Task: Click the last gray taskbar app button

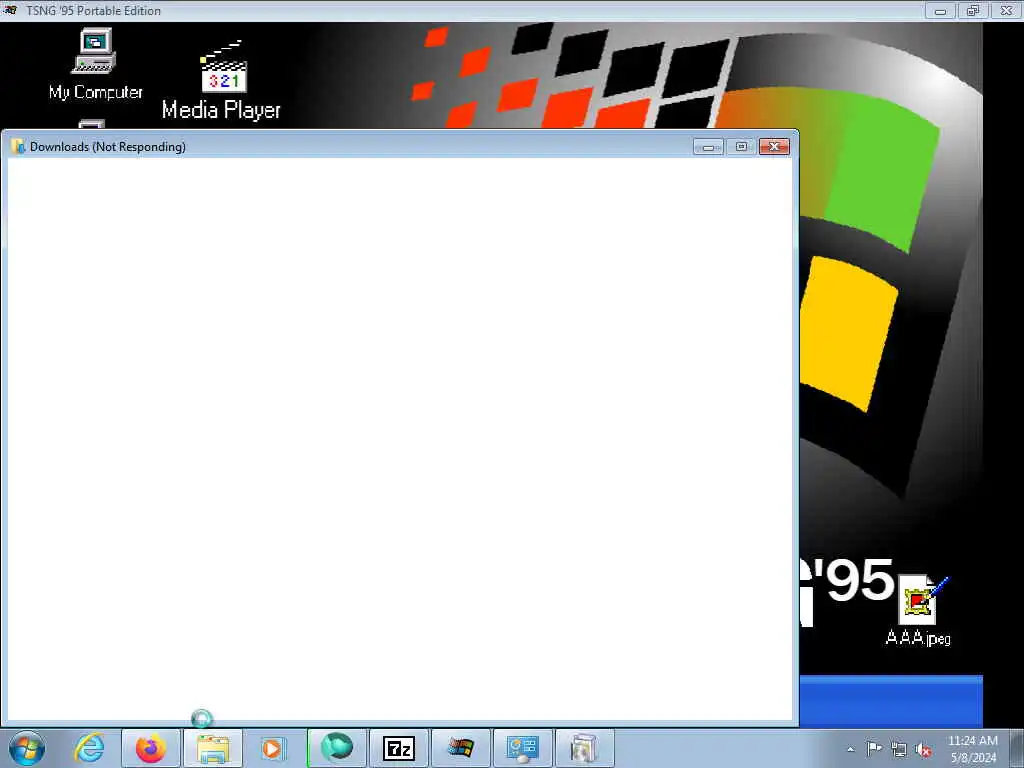Action: point(584,748)
